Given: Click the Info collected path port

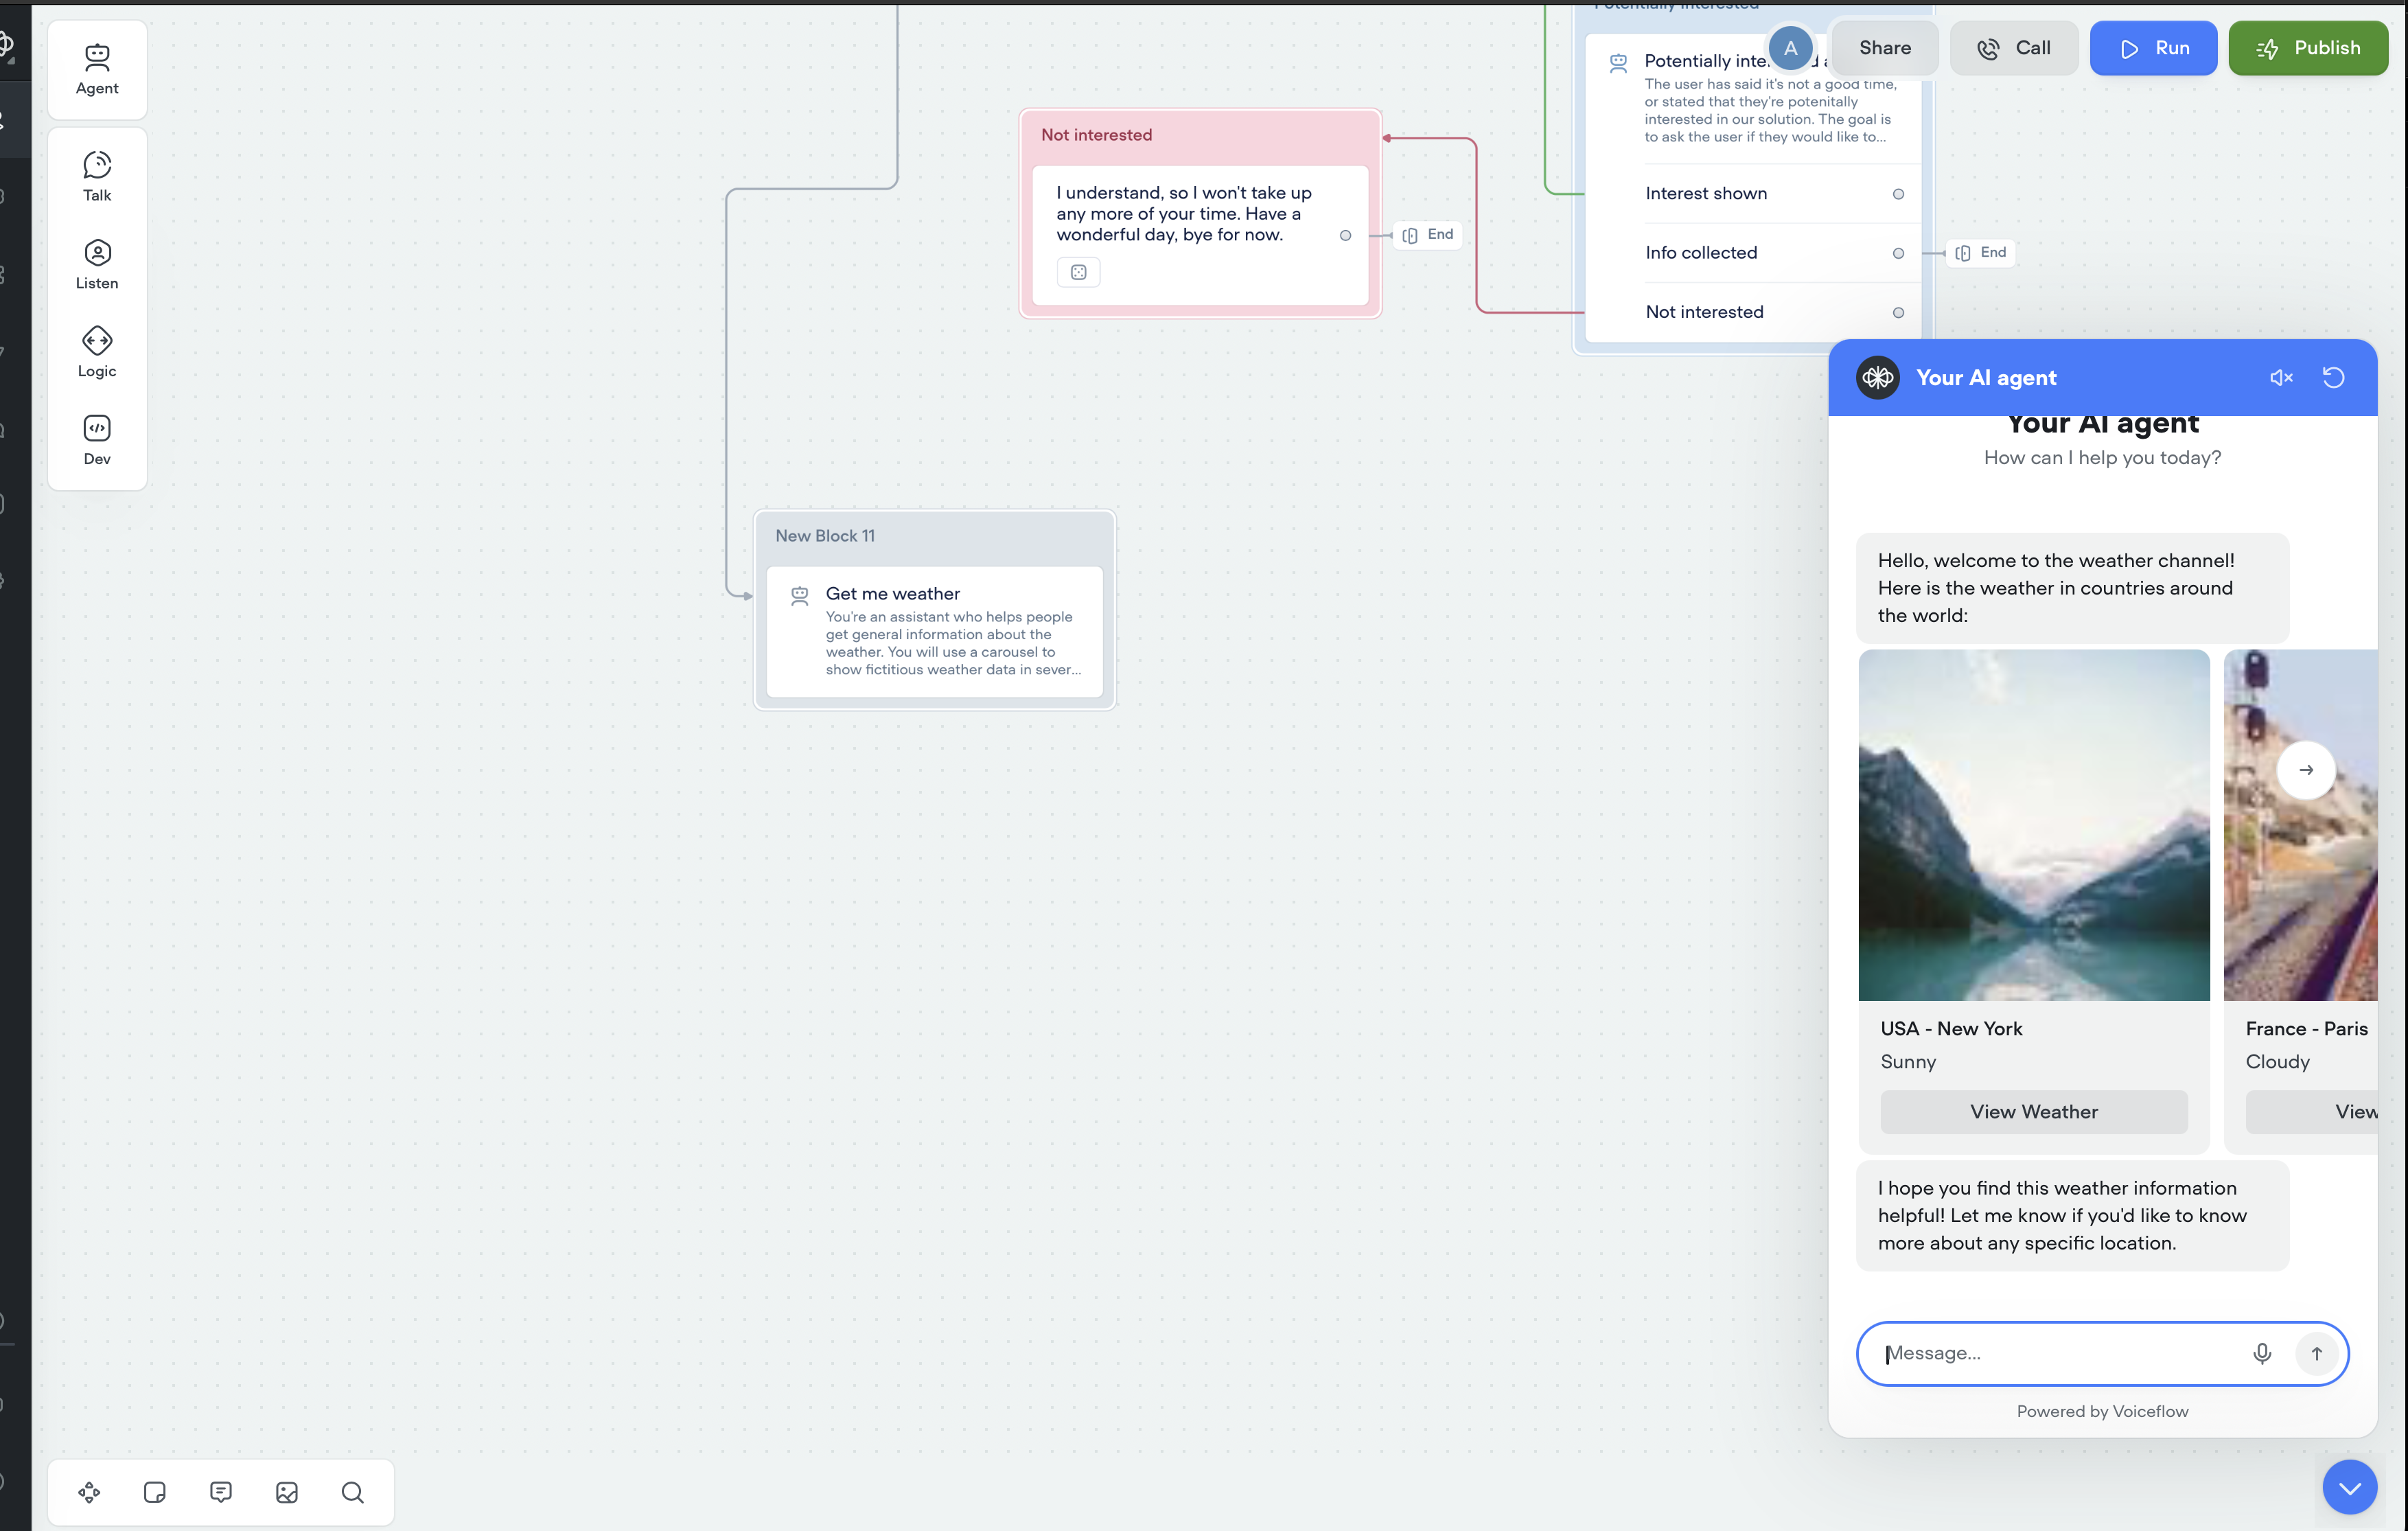Looking at the screenshot, I should pyautogui.click(x=1898, y=253).
